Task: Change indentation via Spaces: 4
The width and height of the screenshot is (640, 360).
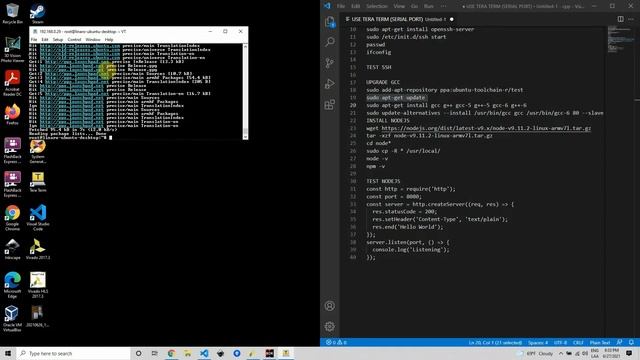Action: pos(538,342)
